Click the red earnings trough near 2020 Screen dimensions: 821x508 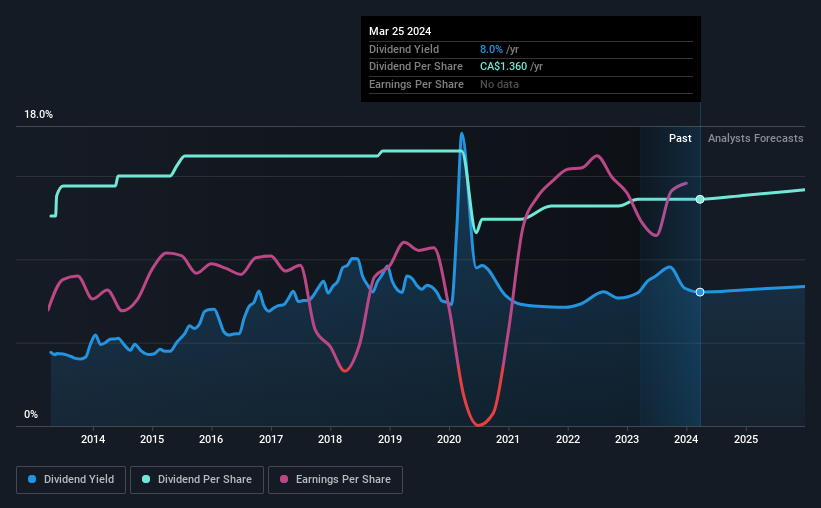pos(479,422)
